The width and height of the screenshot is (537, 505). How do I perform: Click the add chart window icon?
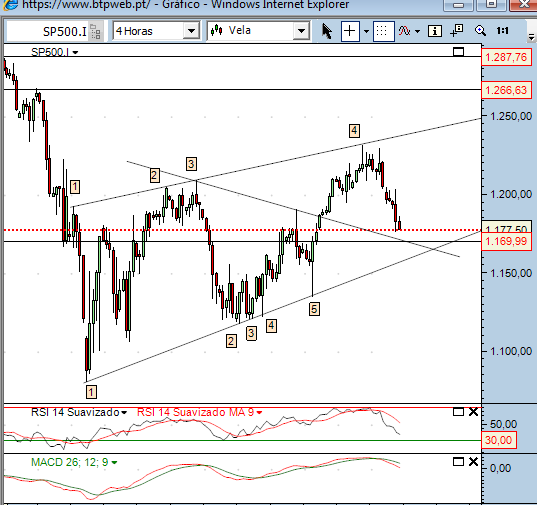pos(457,30)
